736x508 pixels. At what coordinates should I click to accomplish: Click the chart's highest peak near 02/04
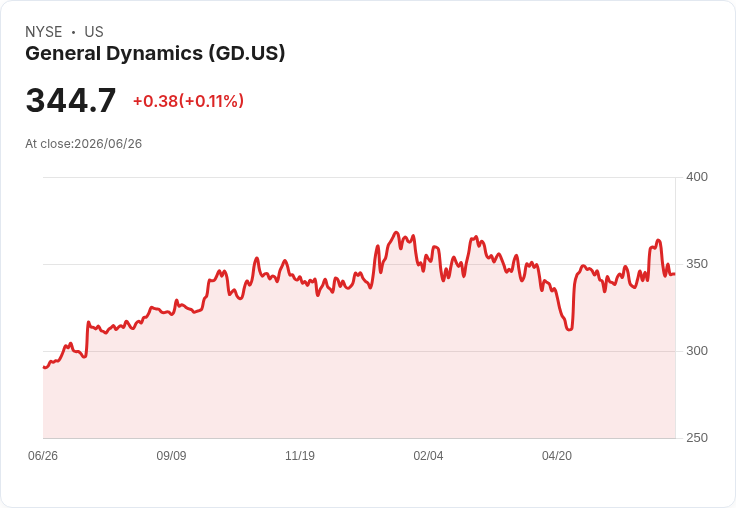(396, 232)
